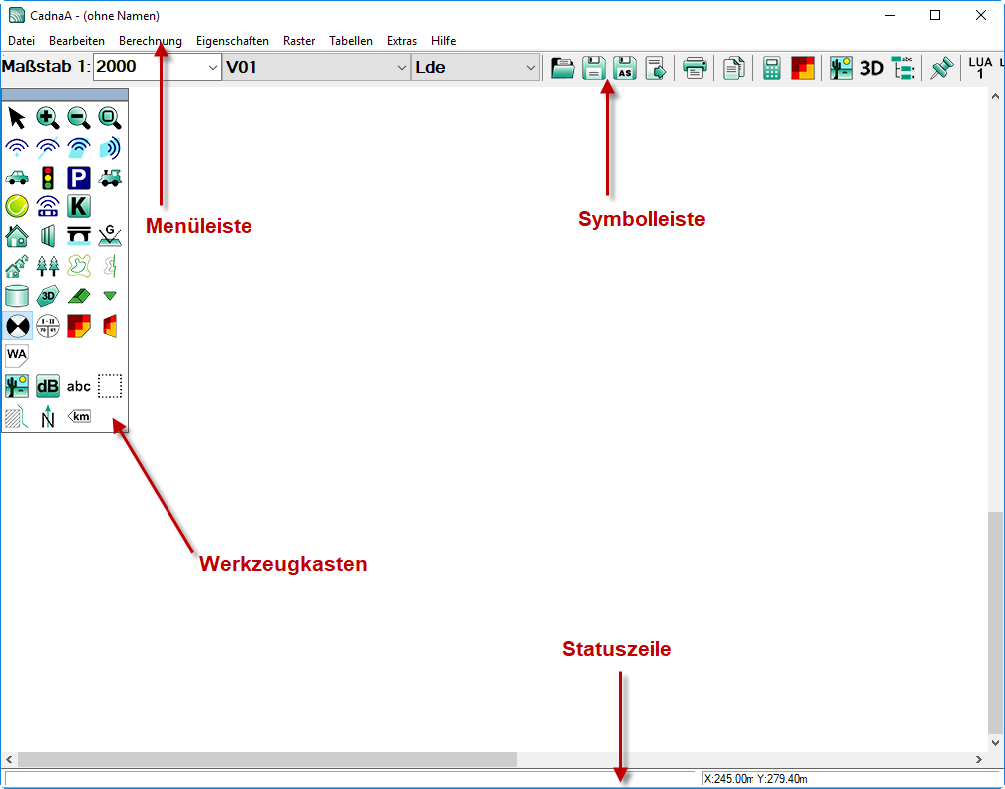Click the export document toolbar icon
This screenshot has height=789, width=1005.
coord(656,67)
